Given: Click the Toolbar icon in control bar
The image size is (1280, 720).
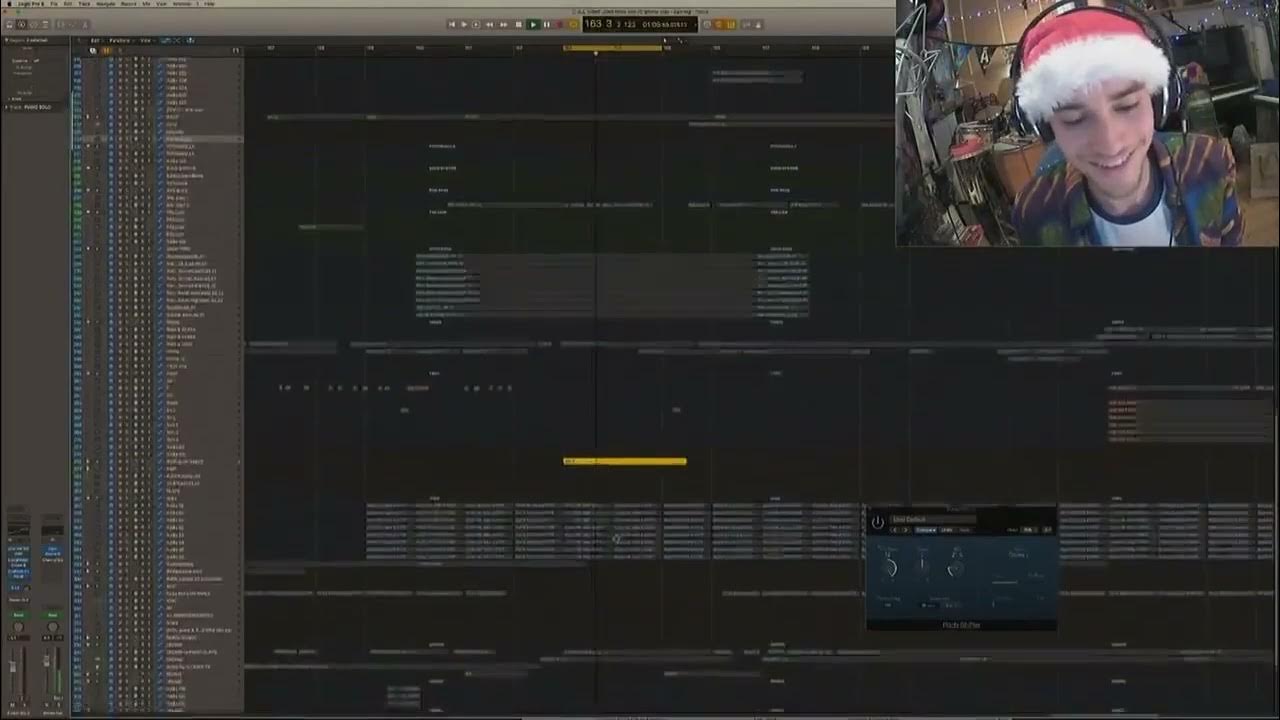Looking at the screenshot, I should (45, 24).
